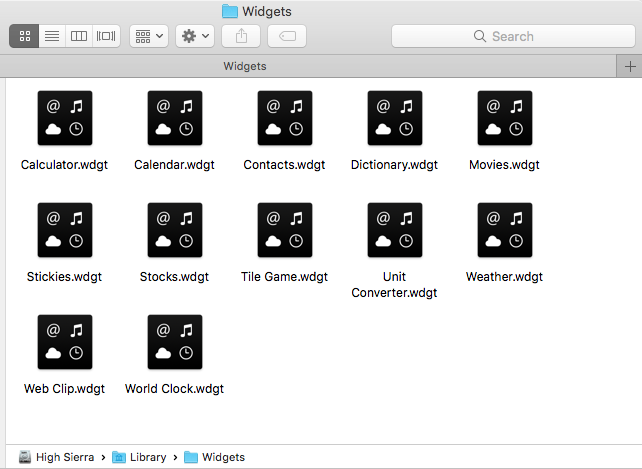Click the Dictionary.wdgt file name

pyautogui.click(x=394, y=165)
